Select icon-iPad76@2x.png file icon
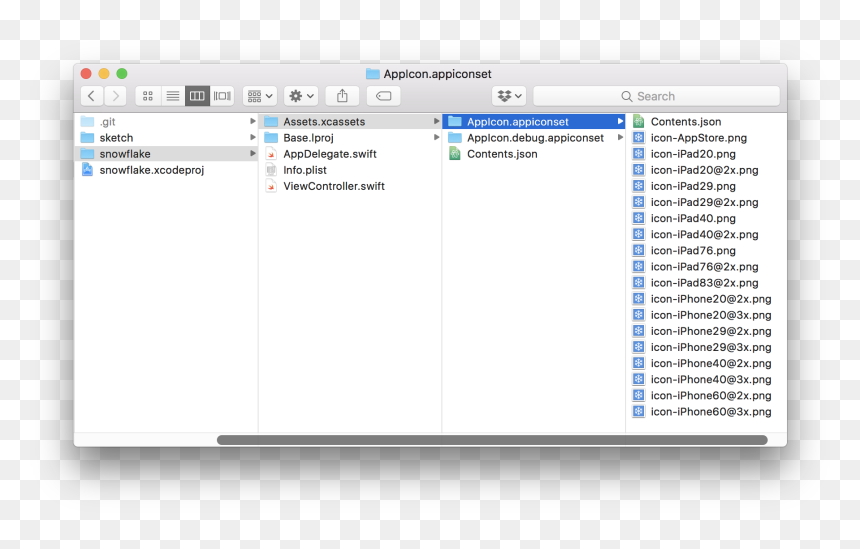The image size is (860, 549). point(638,266)
